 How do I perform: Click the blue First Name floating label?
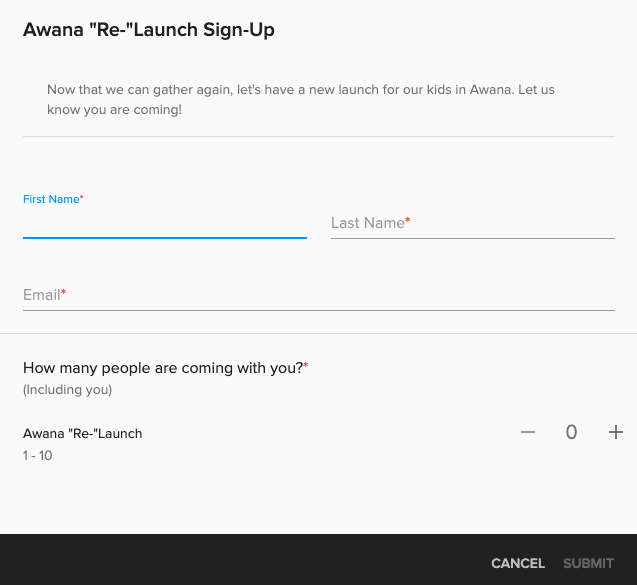point(50,199)
